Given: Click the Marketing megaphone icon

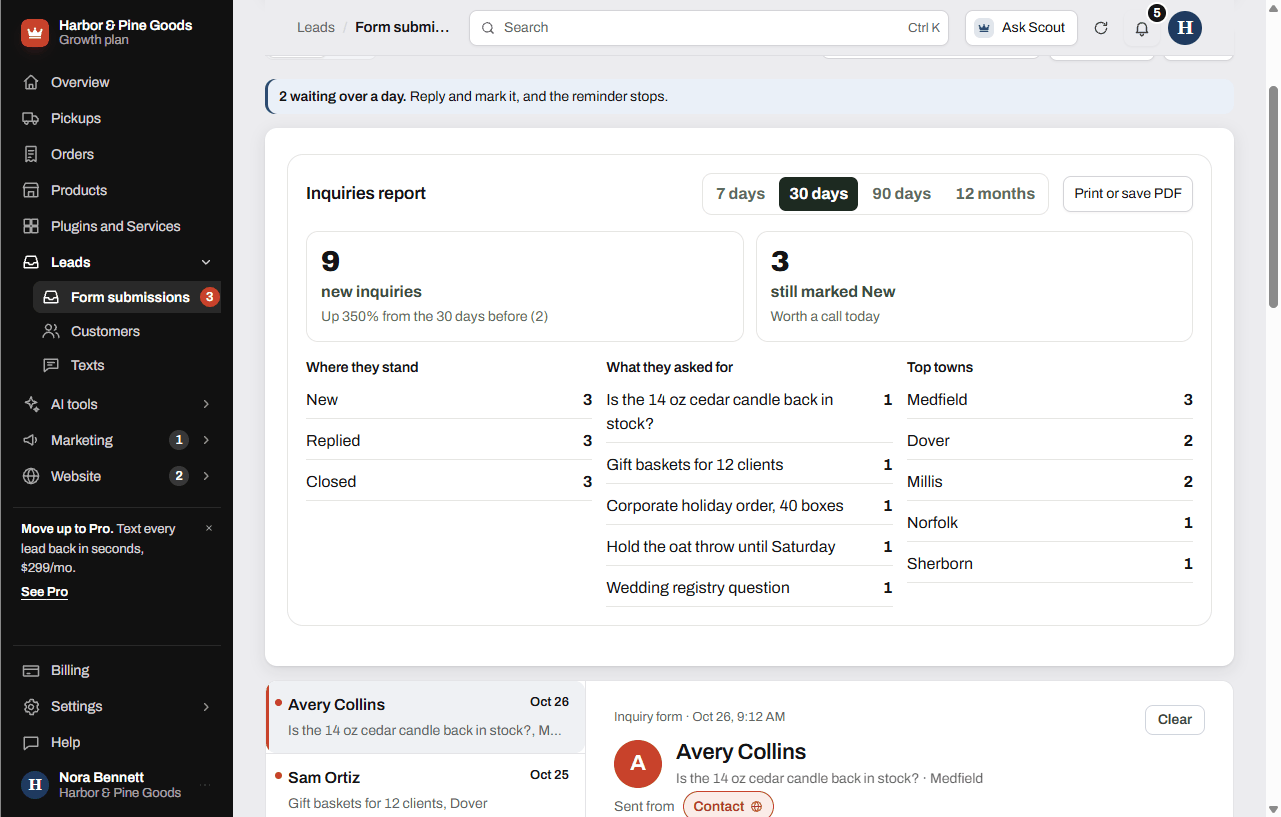Looking at the screenshot, I should click(x=31, y=440).
